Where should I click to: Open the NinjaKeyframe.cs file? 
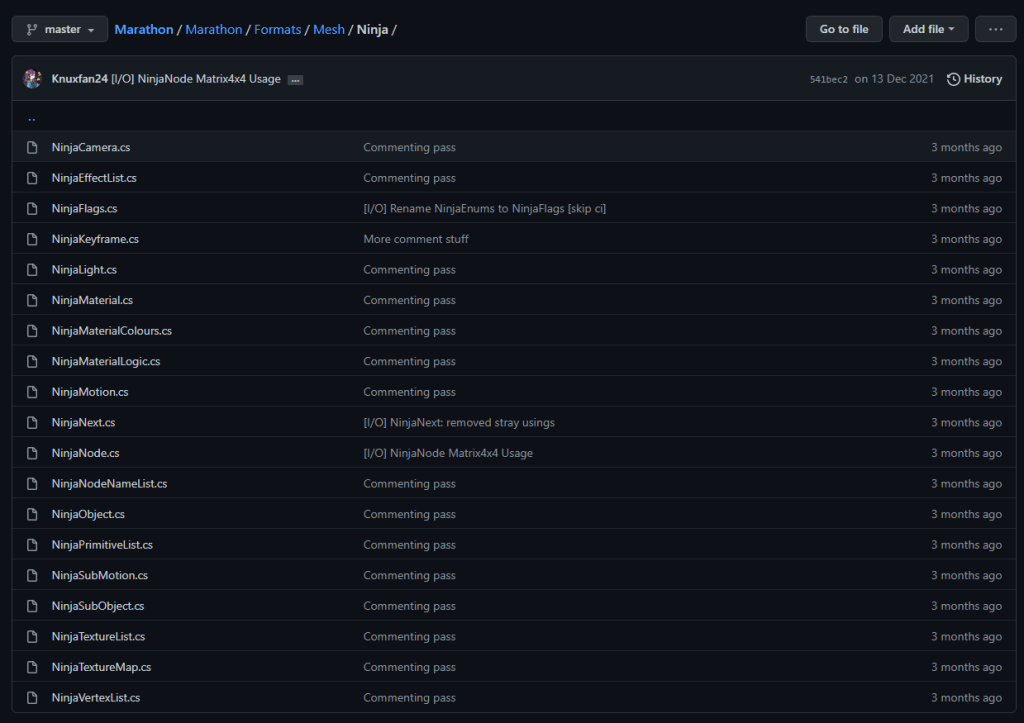[x=95, y=239]
